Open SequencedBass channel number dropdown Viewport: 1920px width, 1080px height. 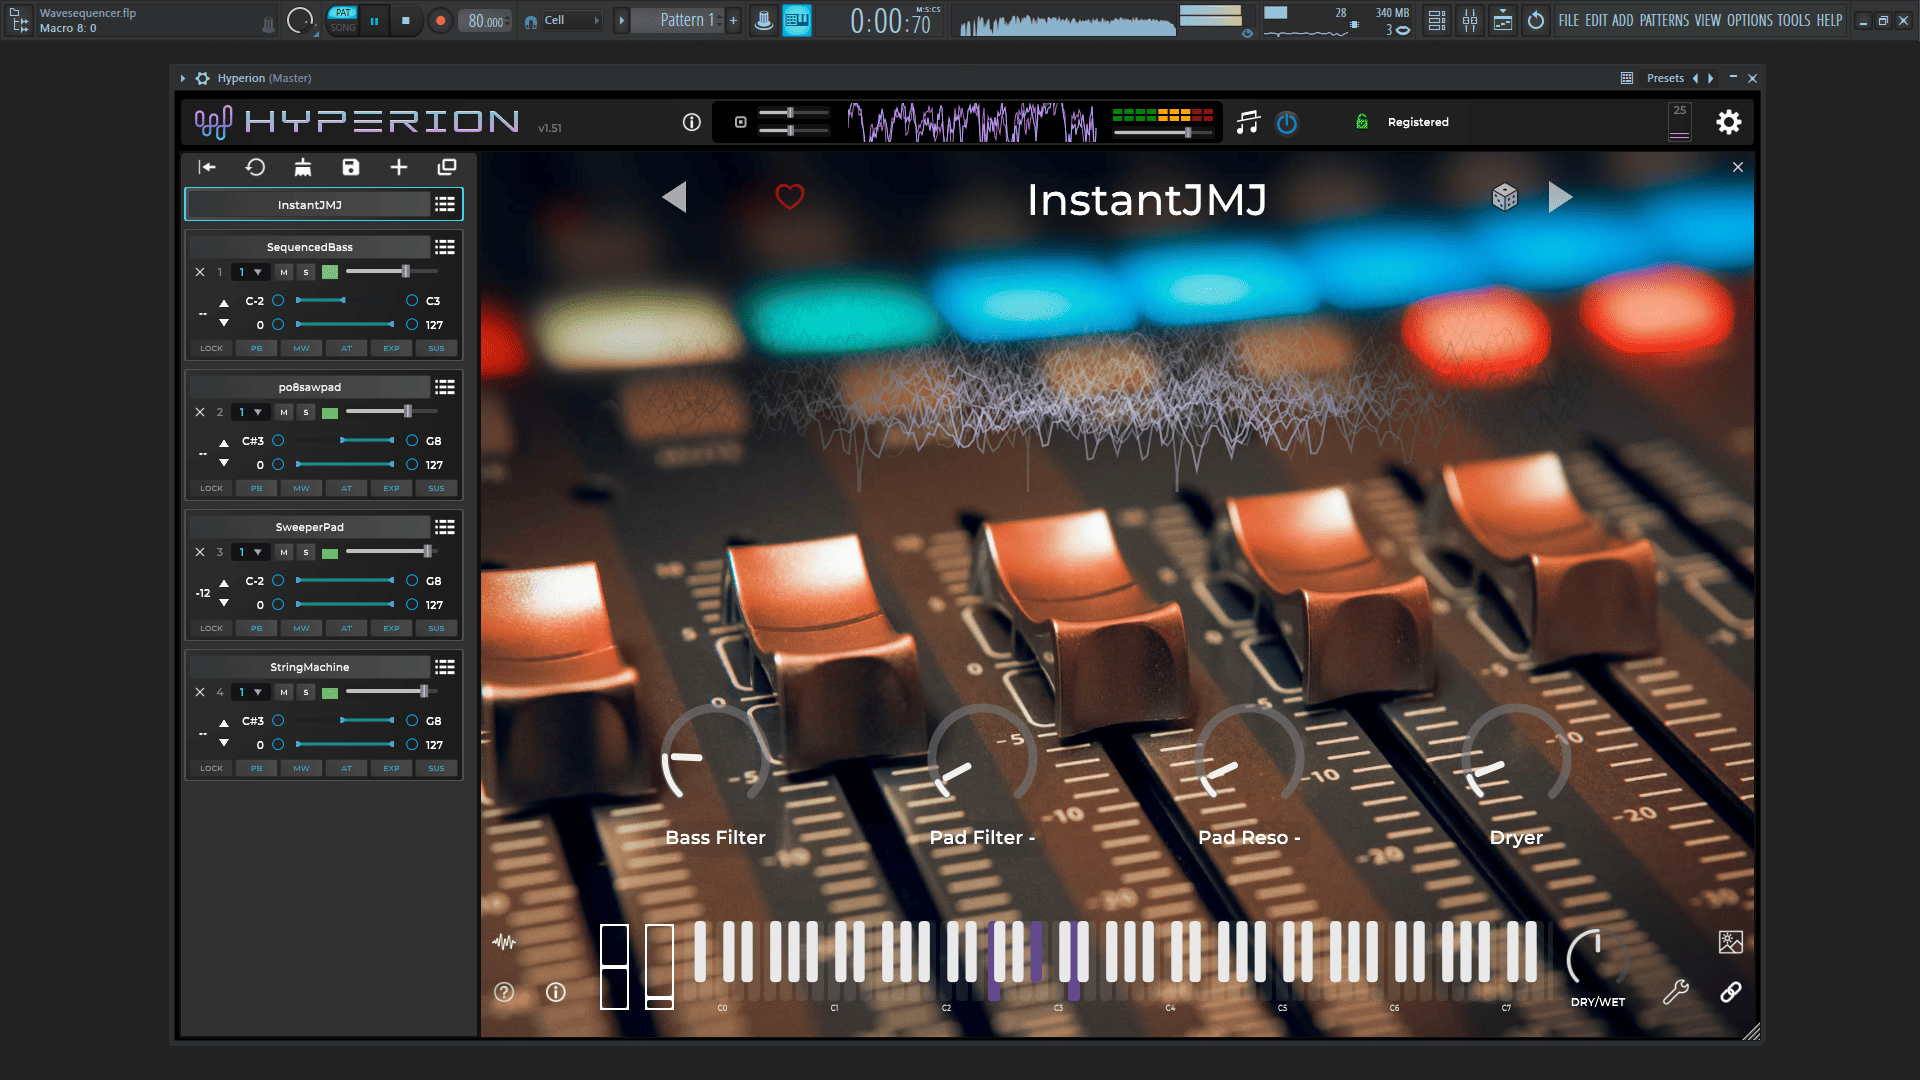coord(250,272)
